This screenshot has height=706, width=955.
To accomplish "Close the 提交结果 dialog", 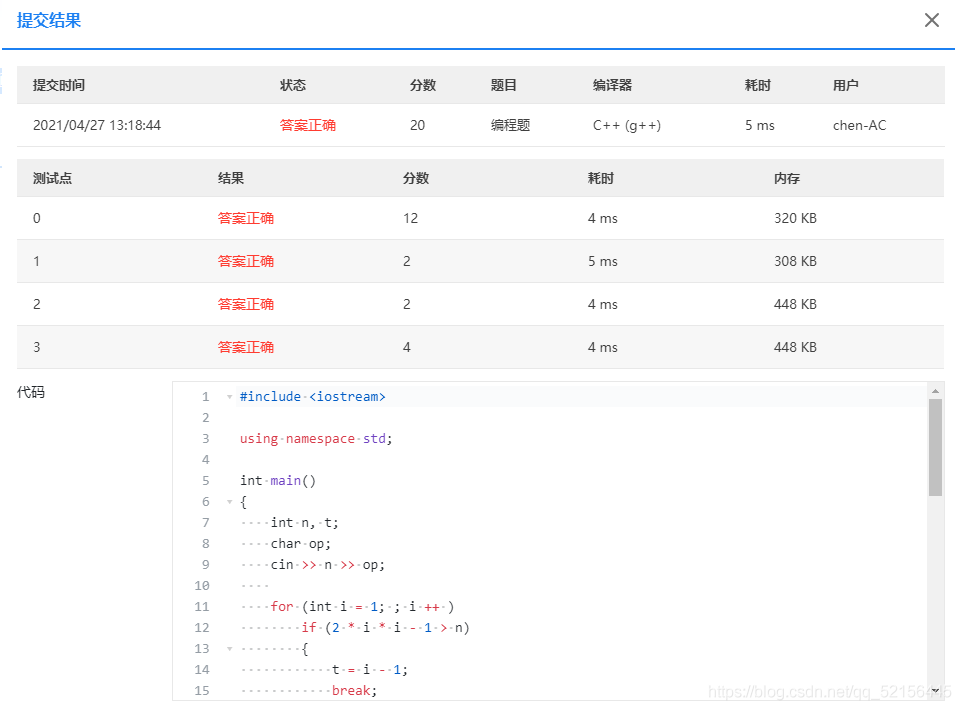I will pyautogui.click(x=931, y=19).
